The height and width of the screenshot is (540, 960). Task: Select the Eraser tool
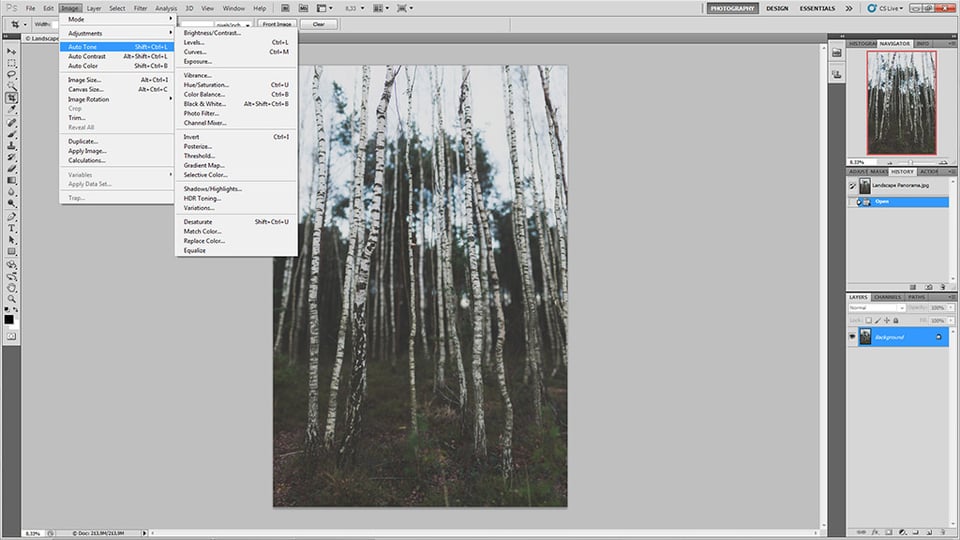point(11,168)
